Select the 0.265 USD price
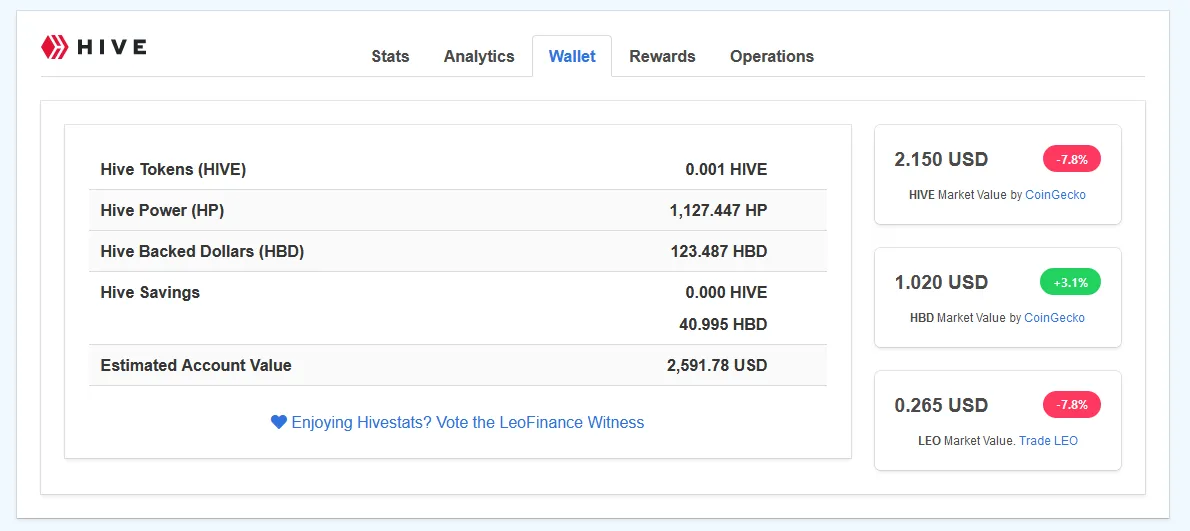1190x531 pixels. point(941,405)
